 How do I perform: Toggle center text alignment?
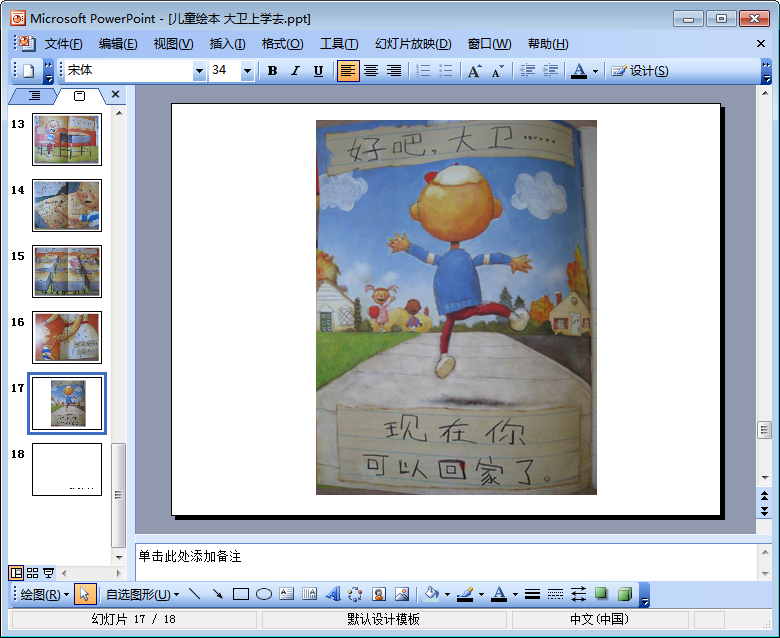pos(371,71)
